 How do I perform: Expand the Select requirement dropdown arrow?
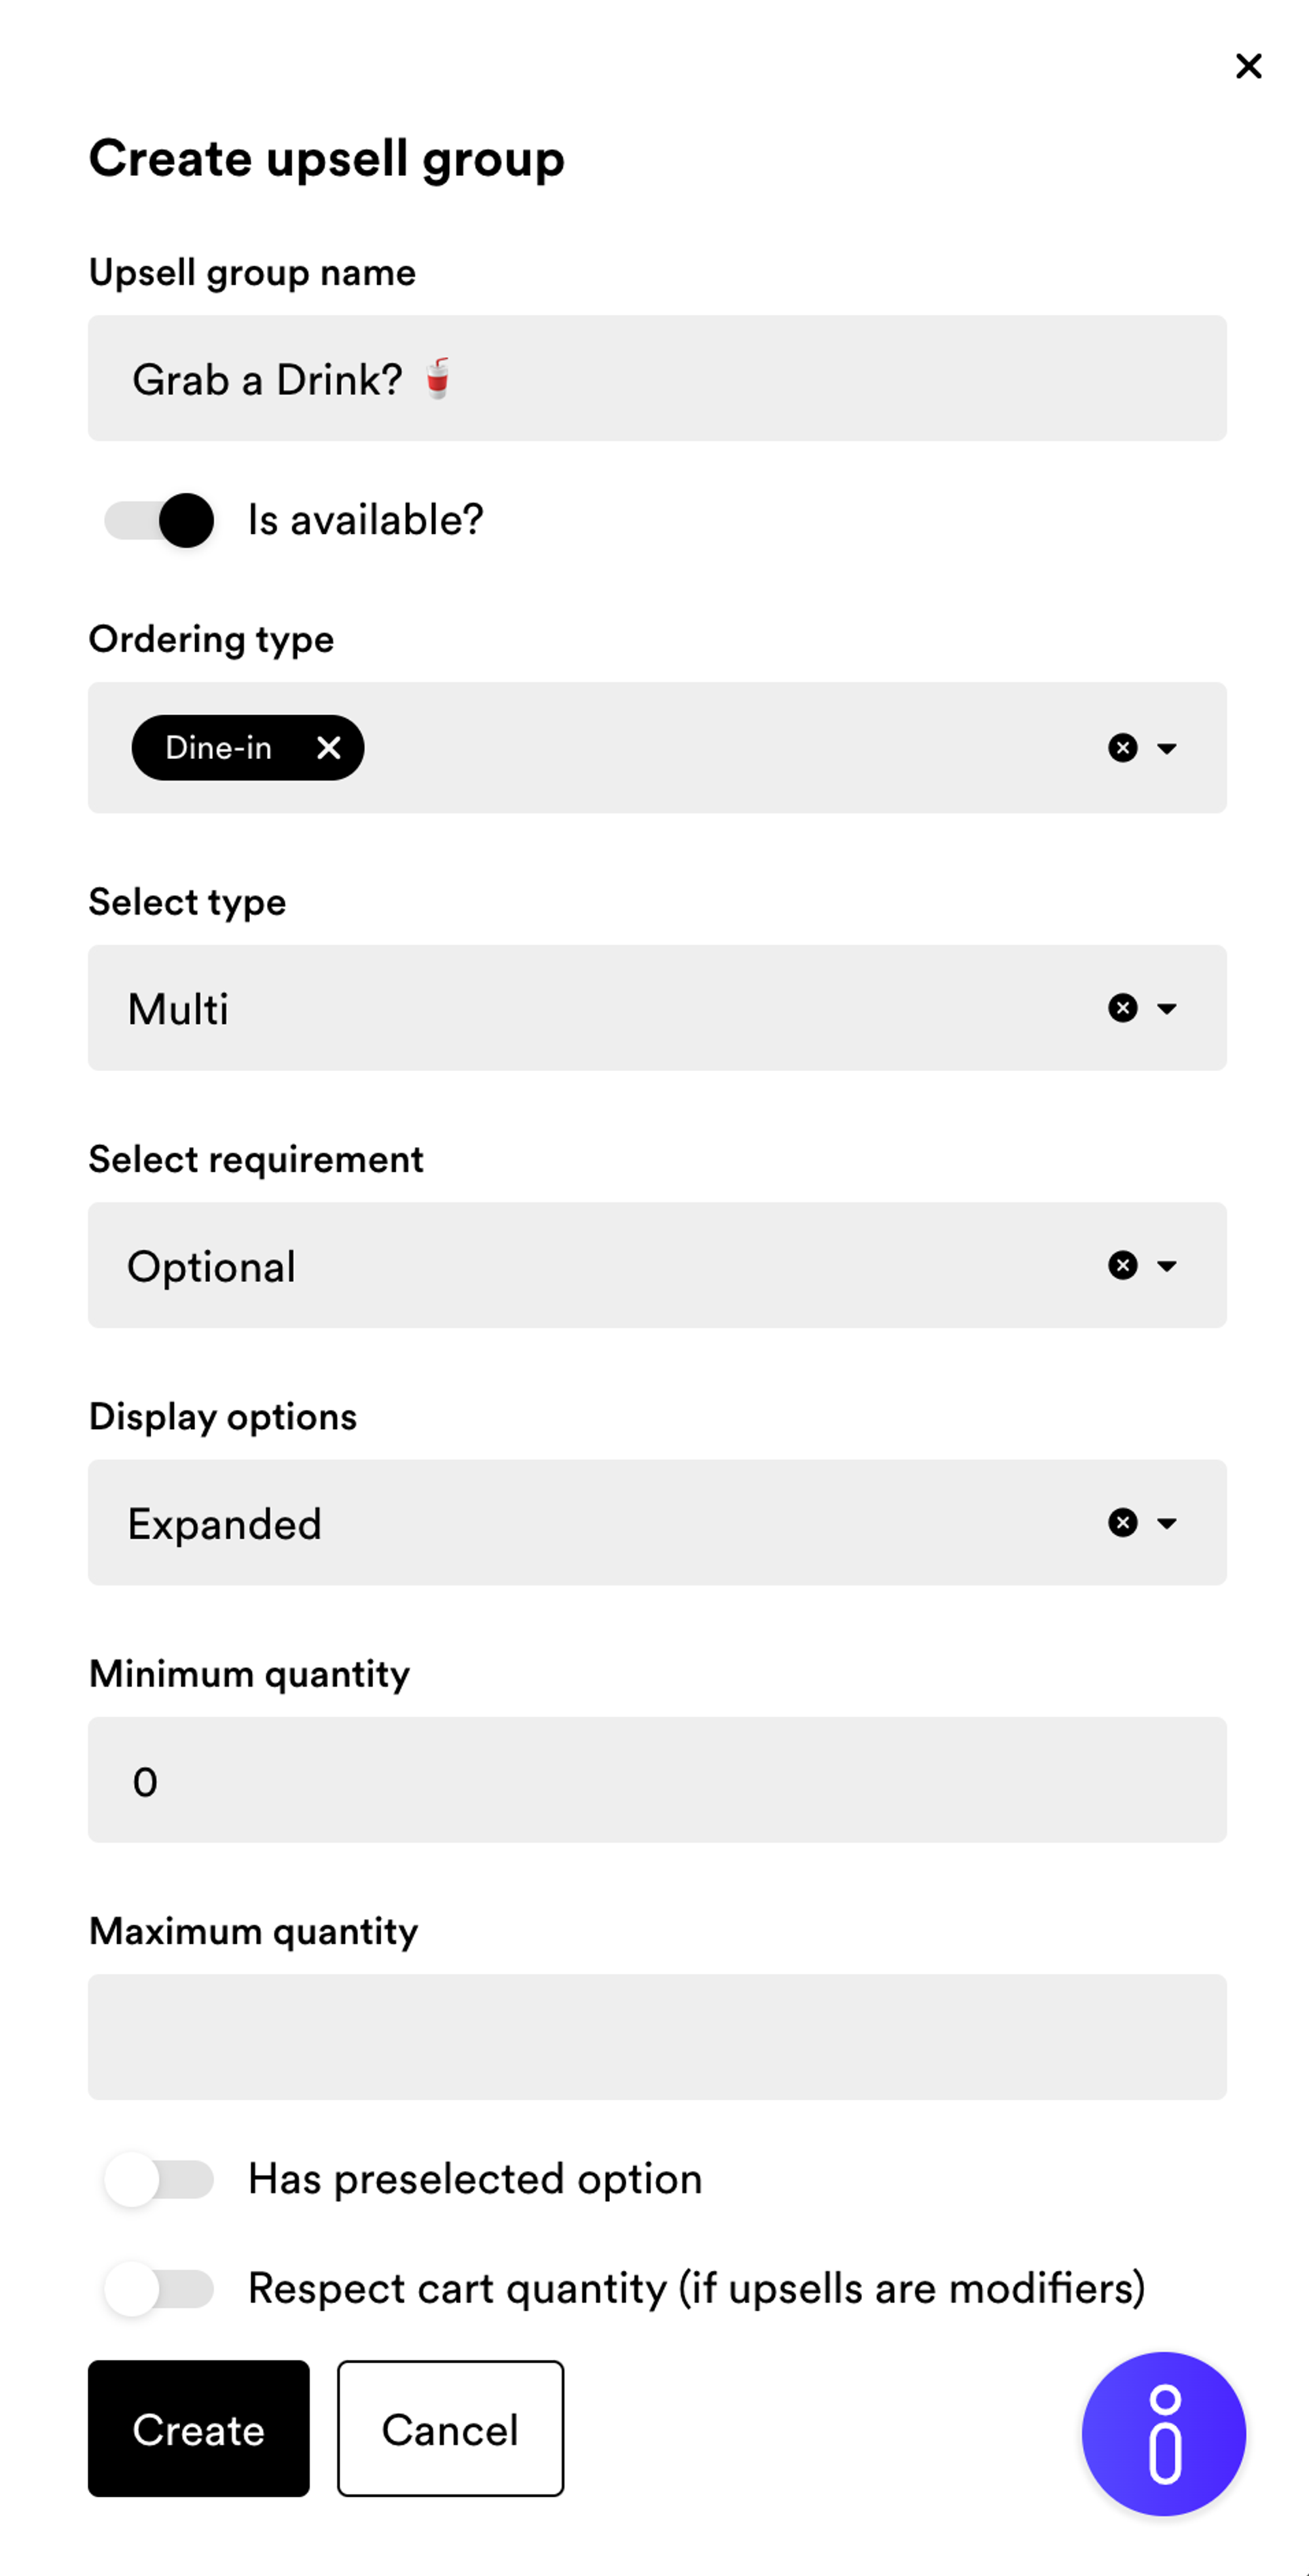click(x=1166, y=1265)
